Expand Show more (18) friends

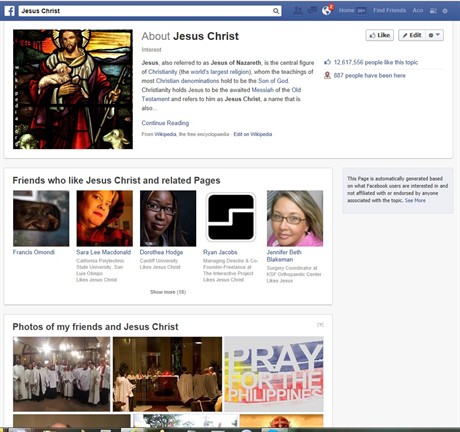(168, 292)
